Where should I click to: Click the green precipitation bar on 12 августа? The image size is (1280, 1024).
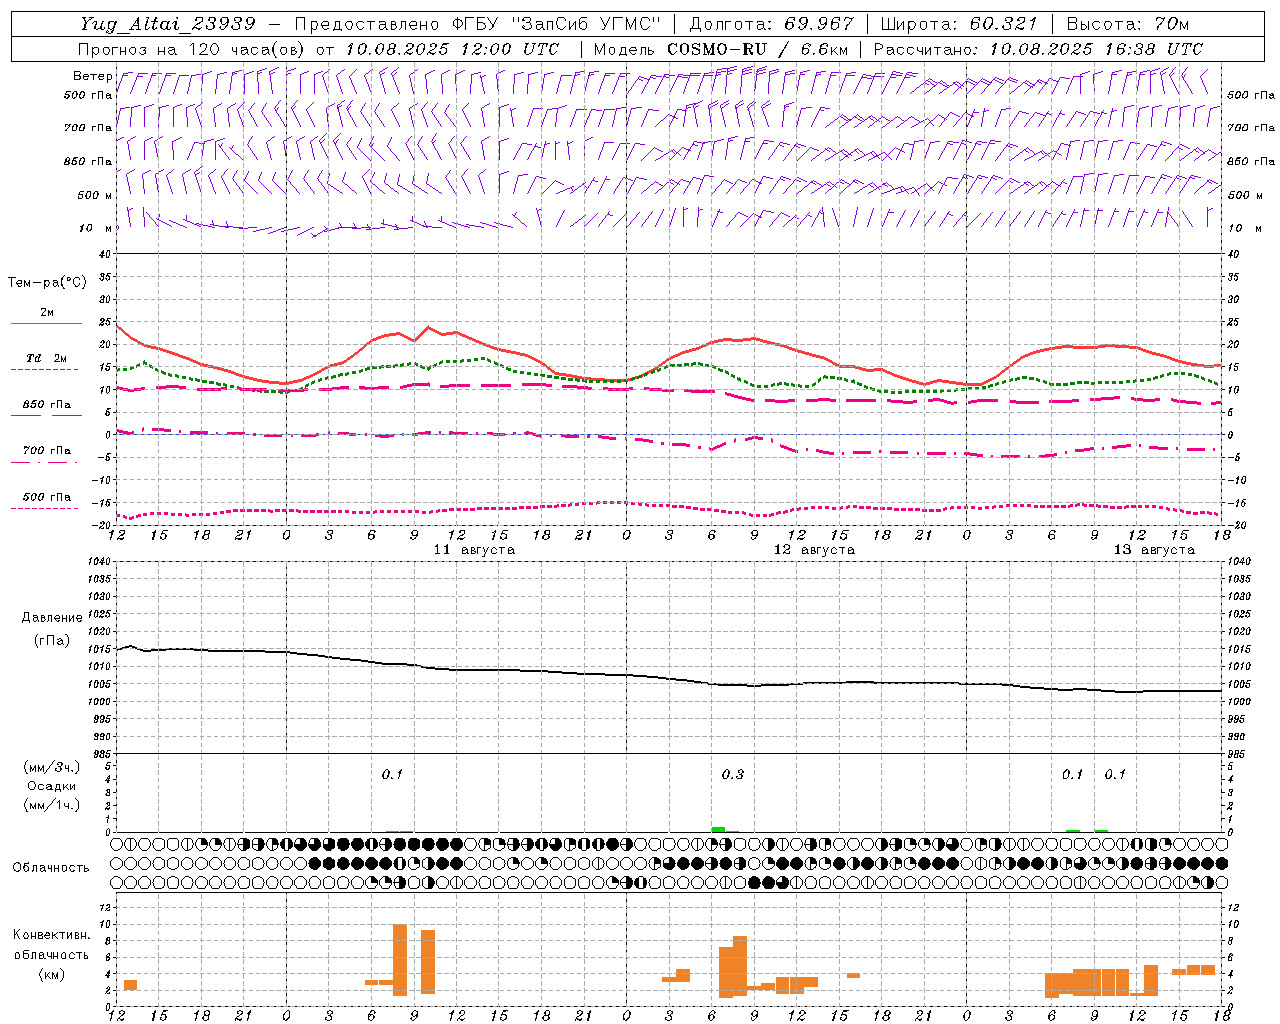(x=718, y=829)
